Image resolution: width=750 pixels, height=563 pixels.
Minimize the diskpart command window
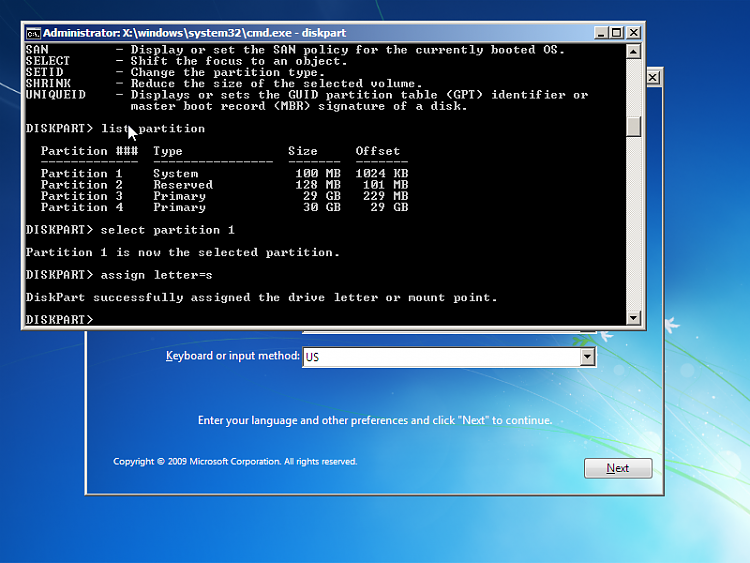pos(601,33)
